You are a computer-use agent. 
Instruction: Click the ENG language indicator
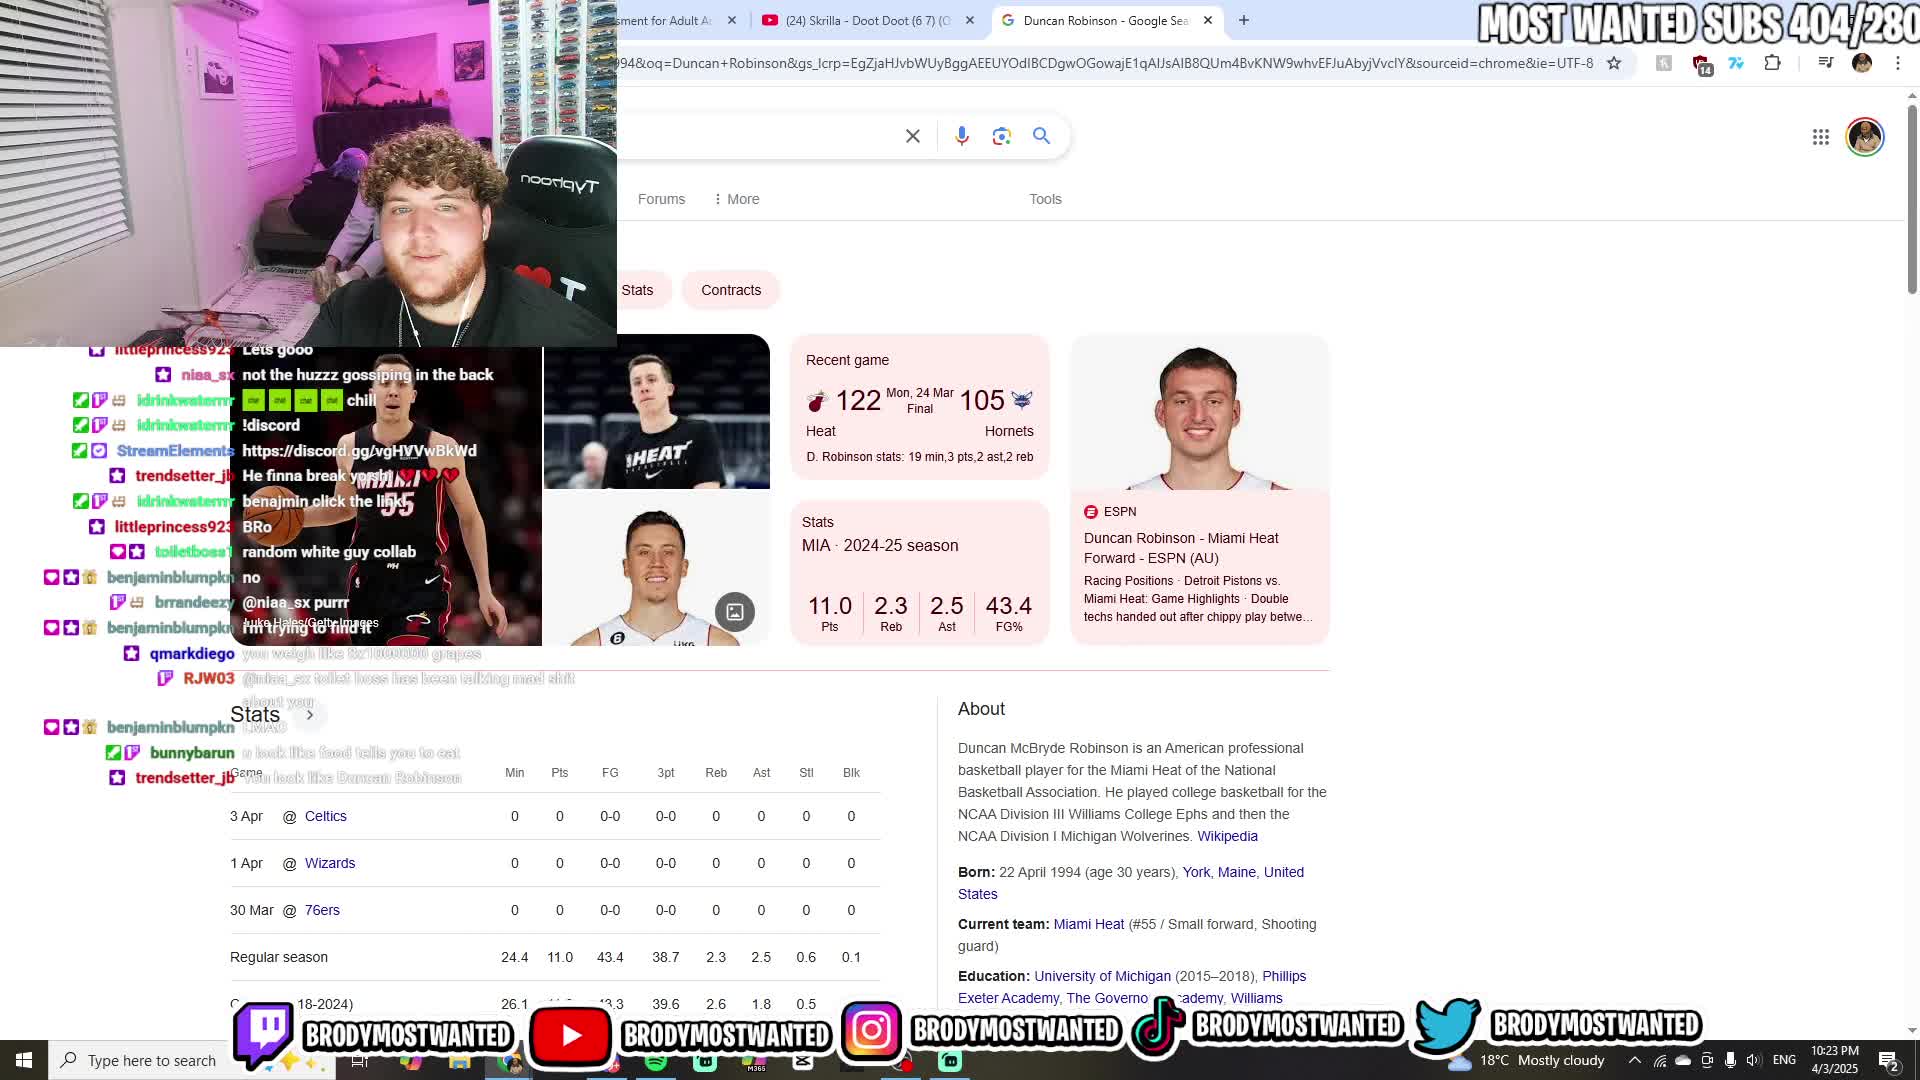1784,1060
